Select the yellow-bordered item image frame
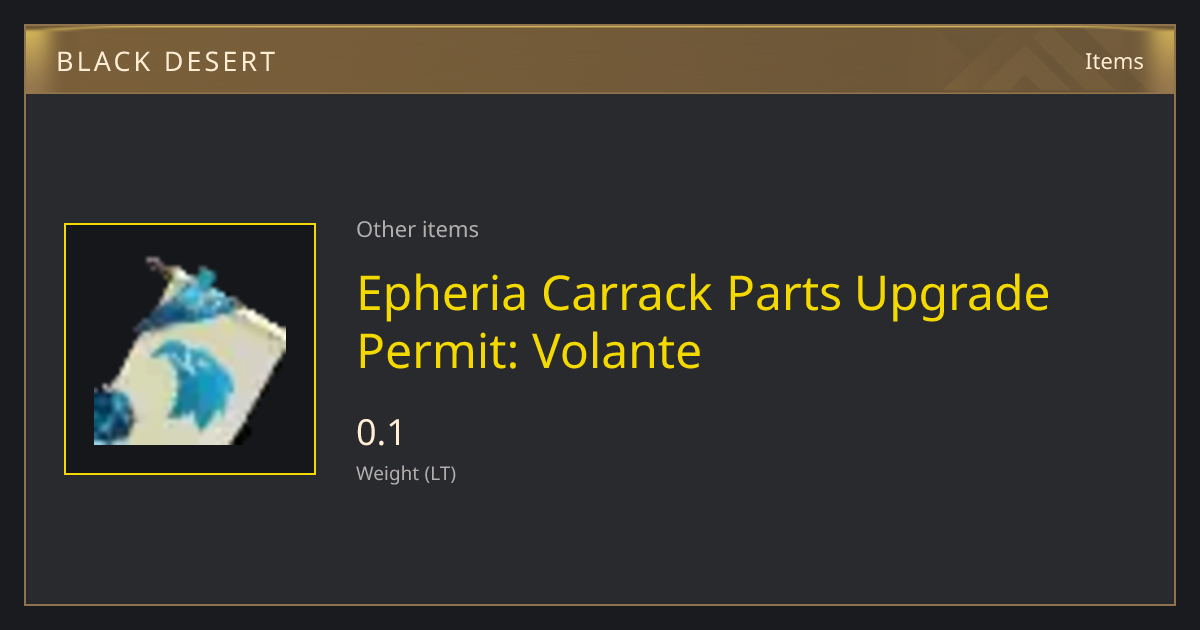Image resolution: width=1200 pixels, height=630 pixels. tap(190, 349)
